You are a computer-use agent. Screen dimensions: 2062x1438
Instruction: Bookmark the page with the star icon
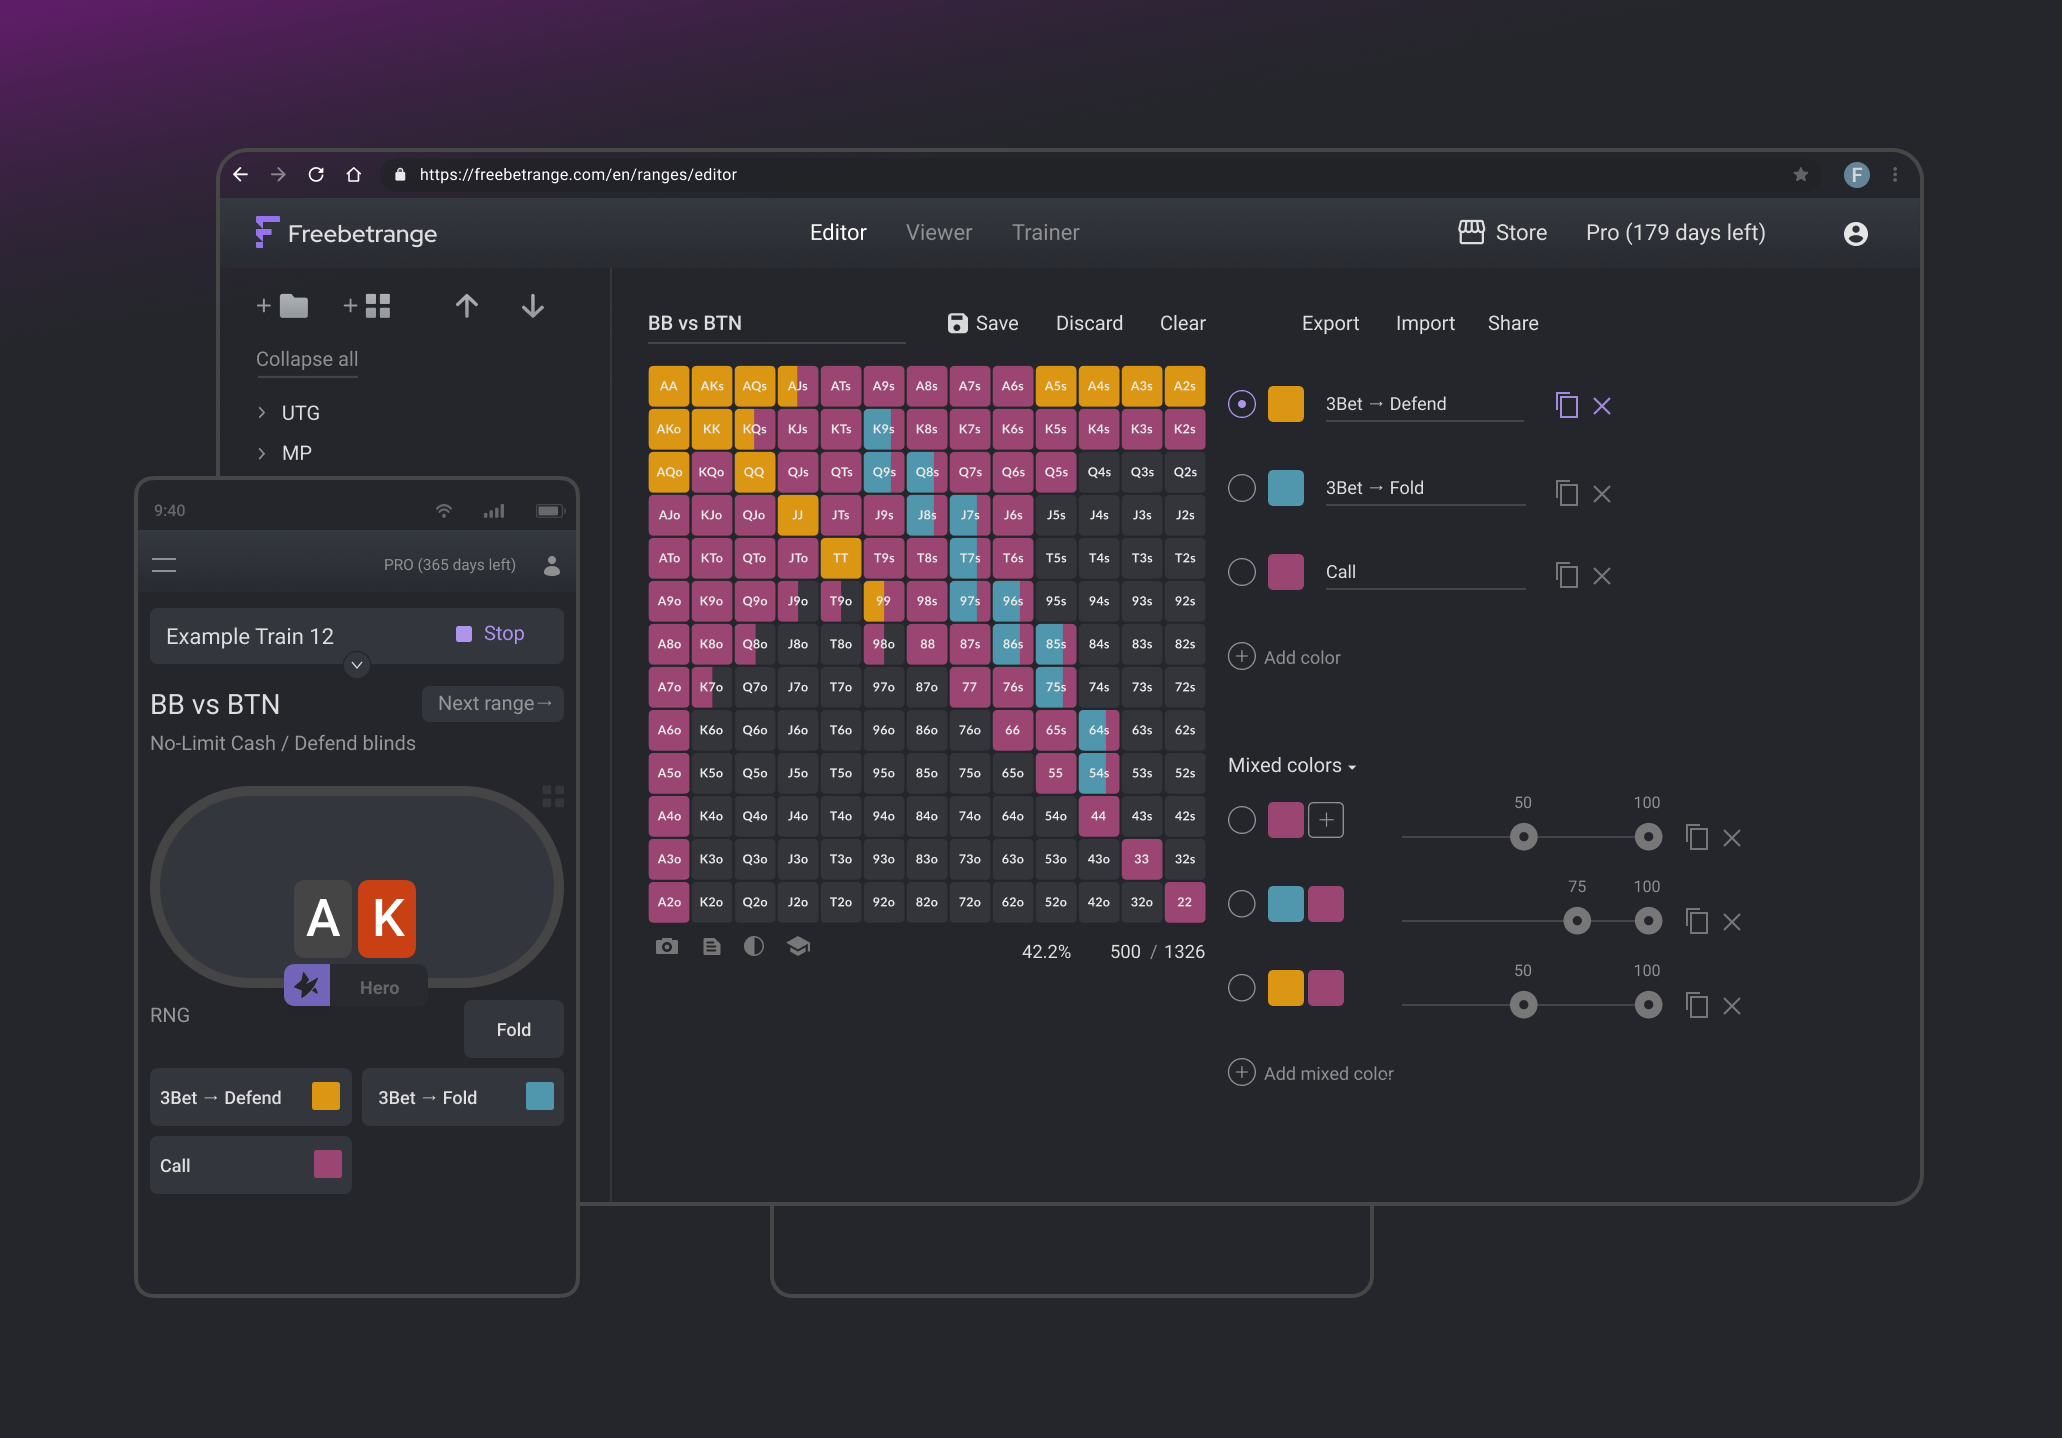click(1801, 174)
